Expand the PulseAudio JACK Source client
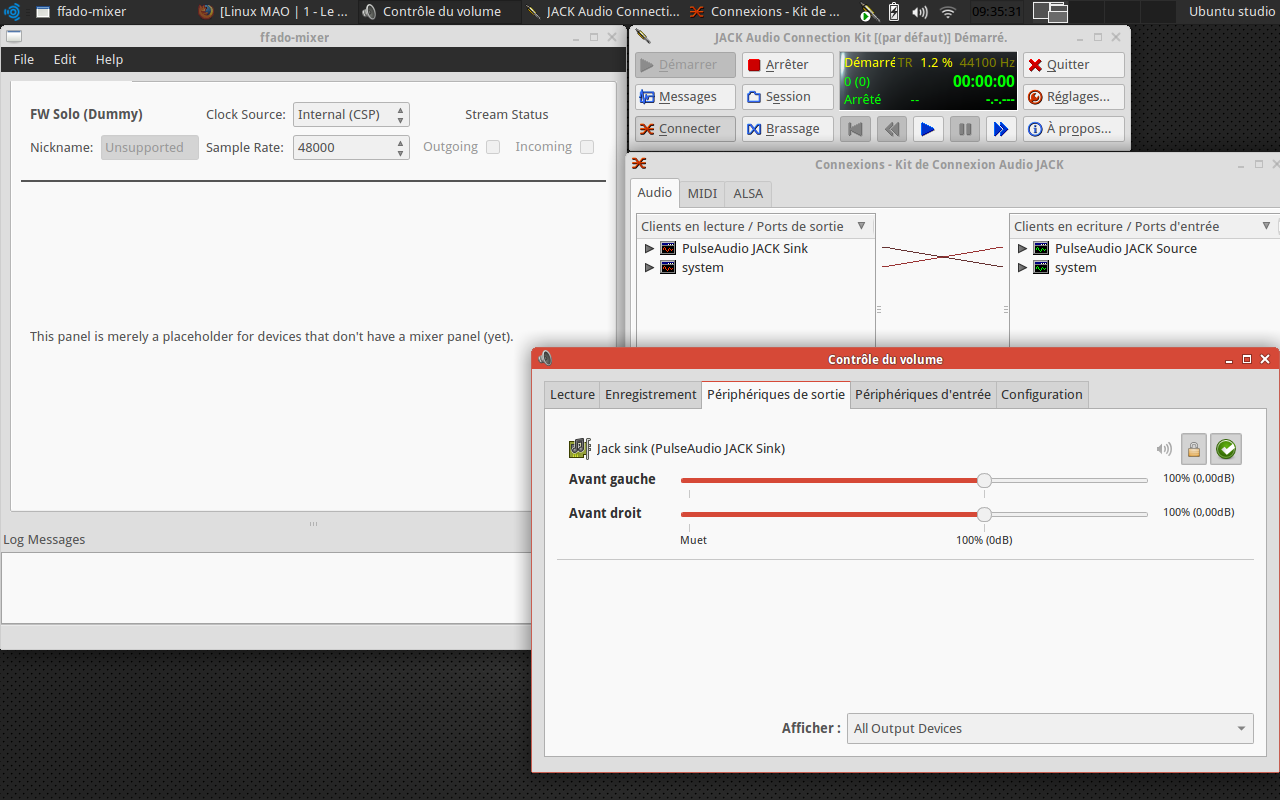The width and height of the screenshot is (1280, 800). (1022, 249)
